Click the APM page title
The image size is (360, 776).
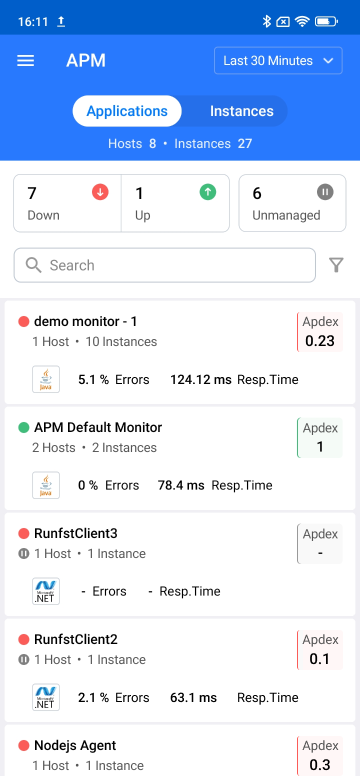click(x=86, y=61)
